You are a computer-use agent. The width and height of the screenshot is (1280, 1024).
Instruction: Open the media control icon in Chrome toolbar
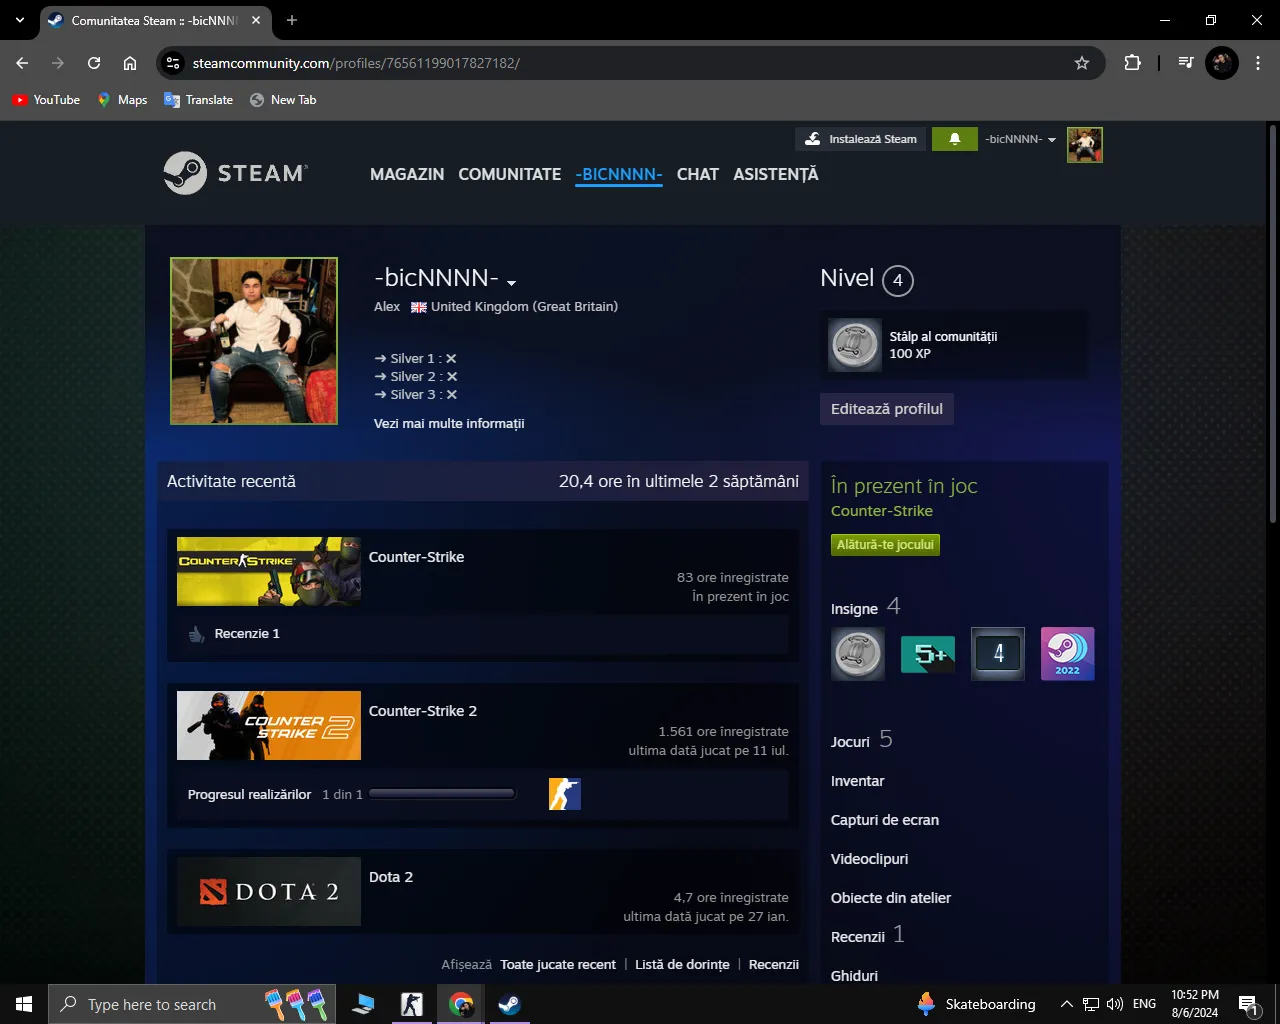click(1186, 63)
